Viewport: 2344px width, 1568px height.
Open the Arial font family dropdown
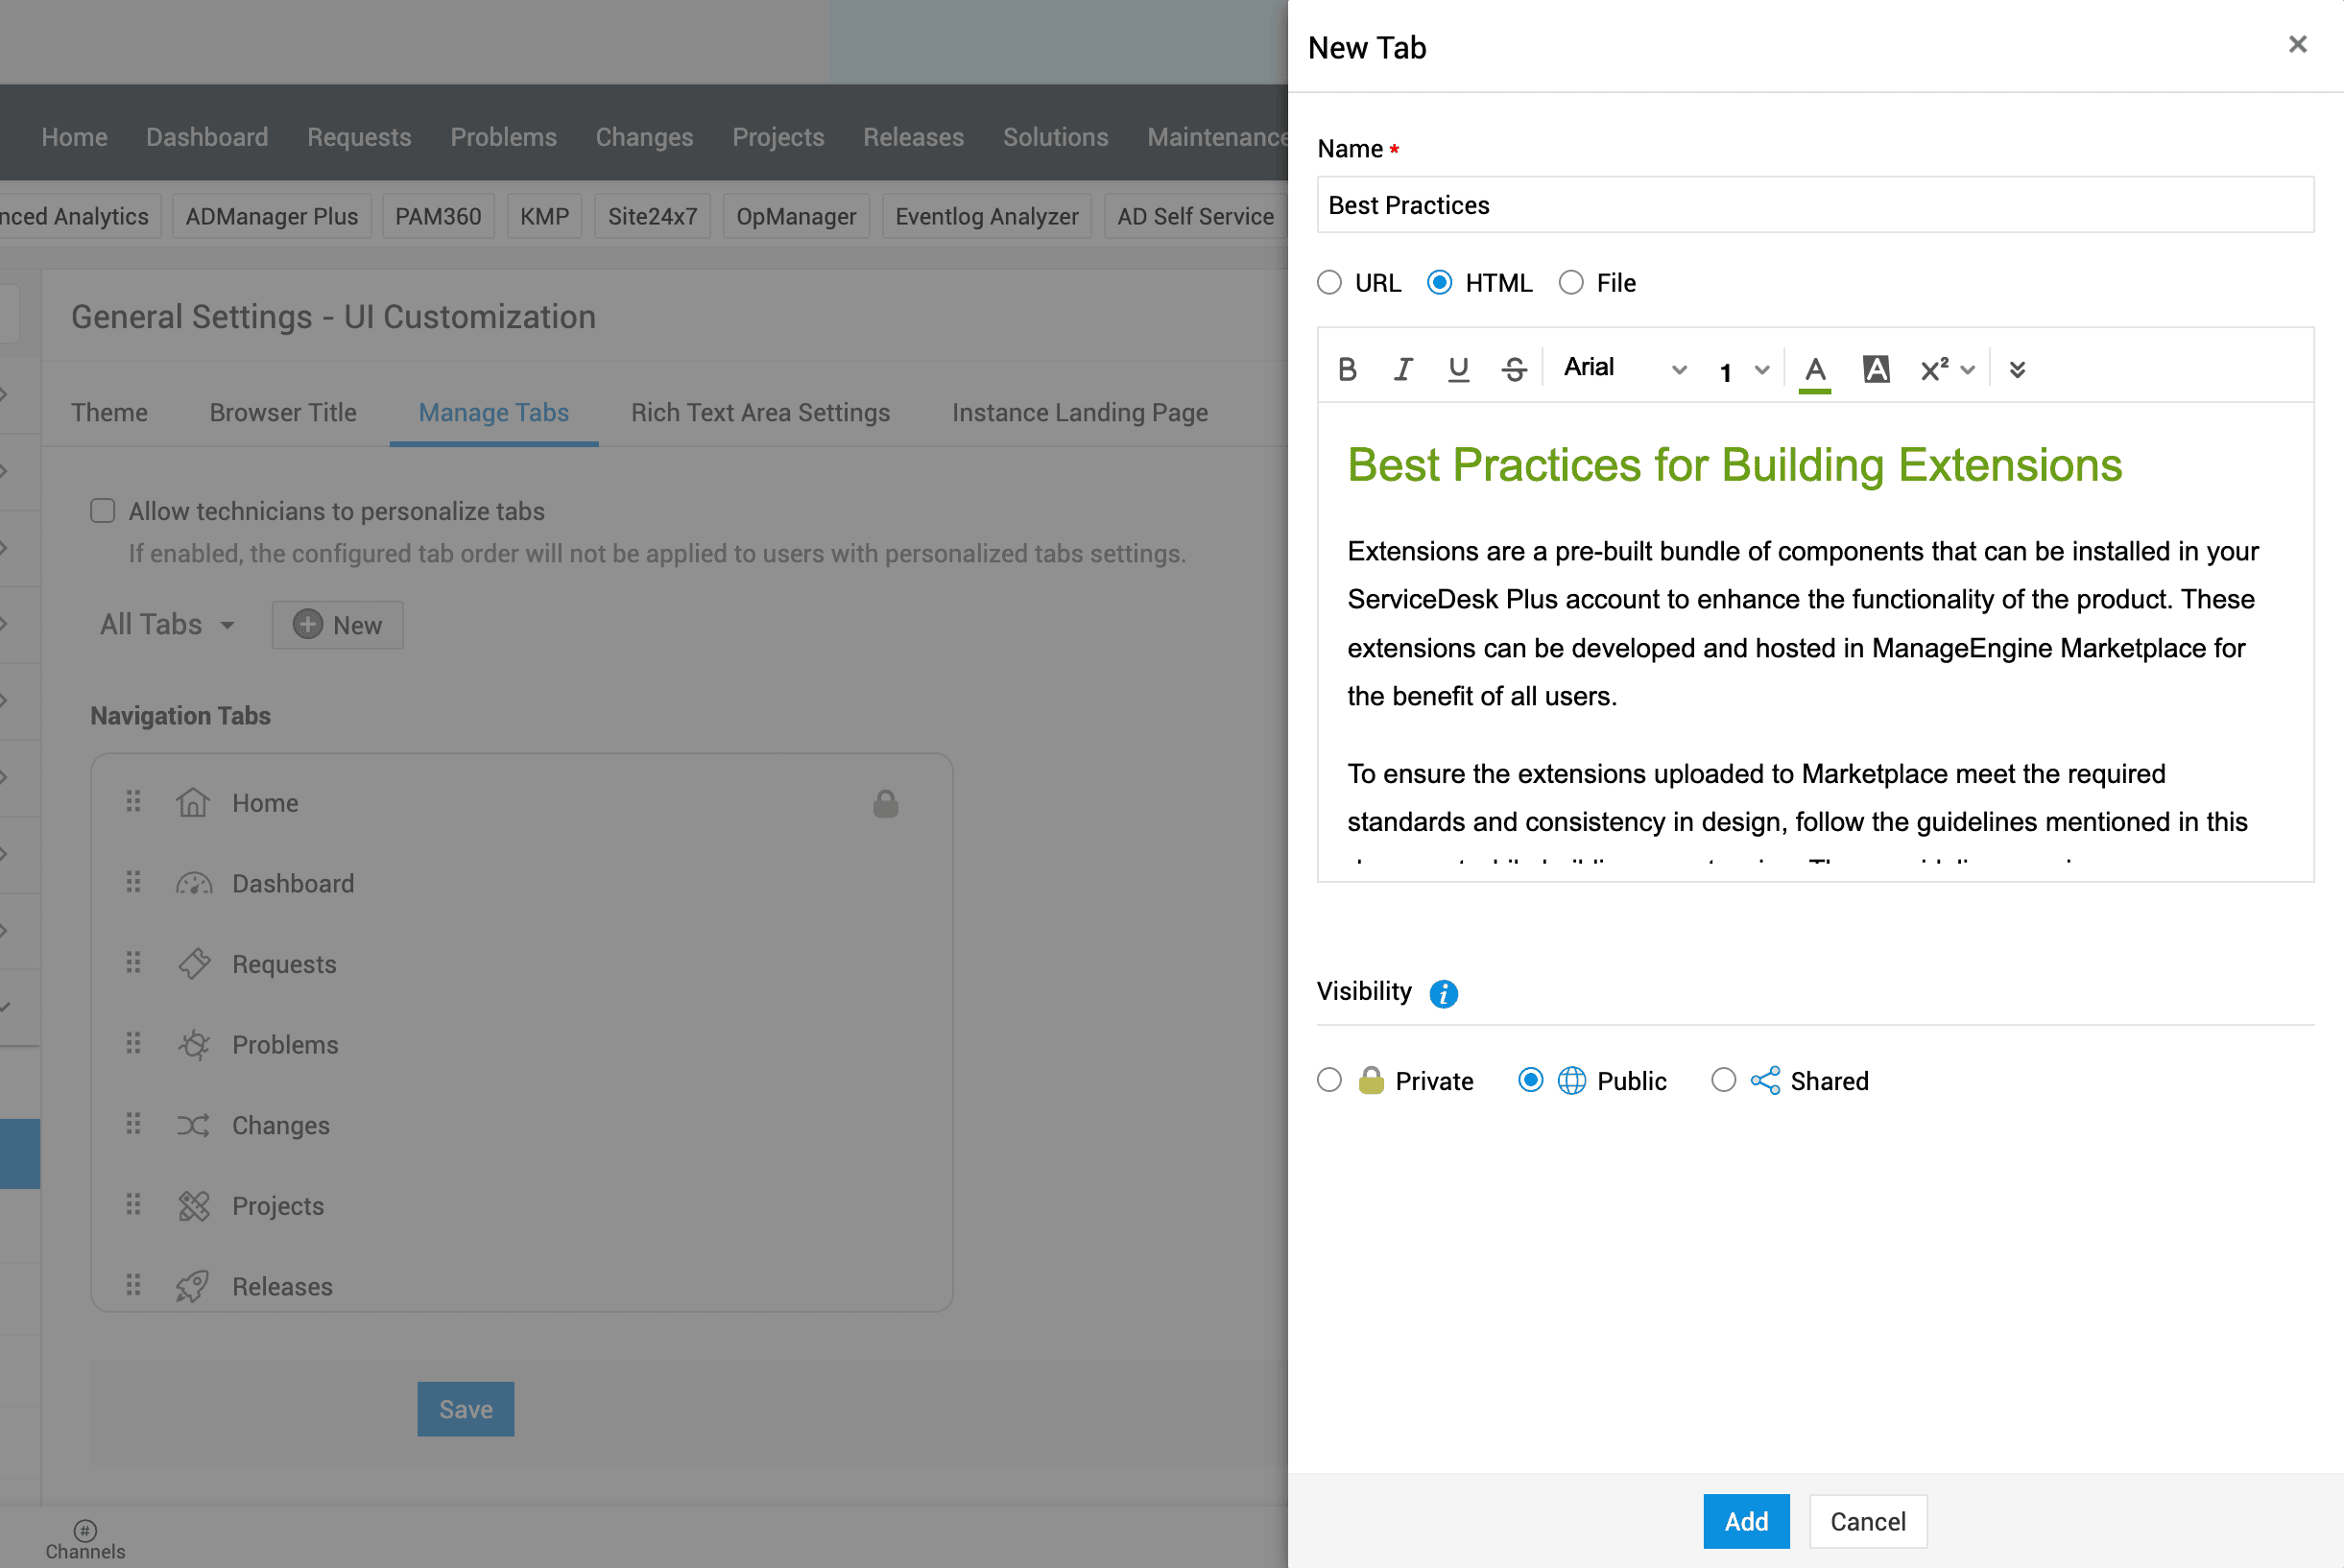(1624, 368)
